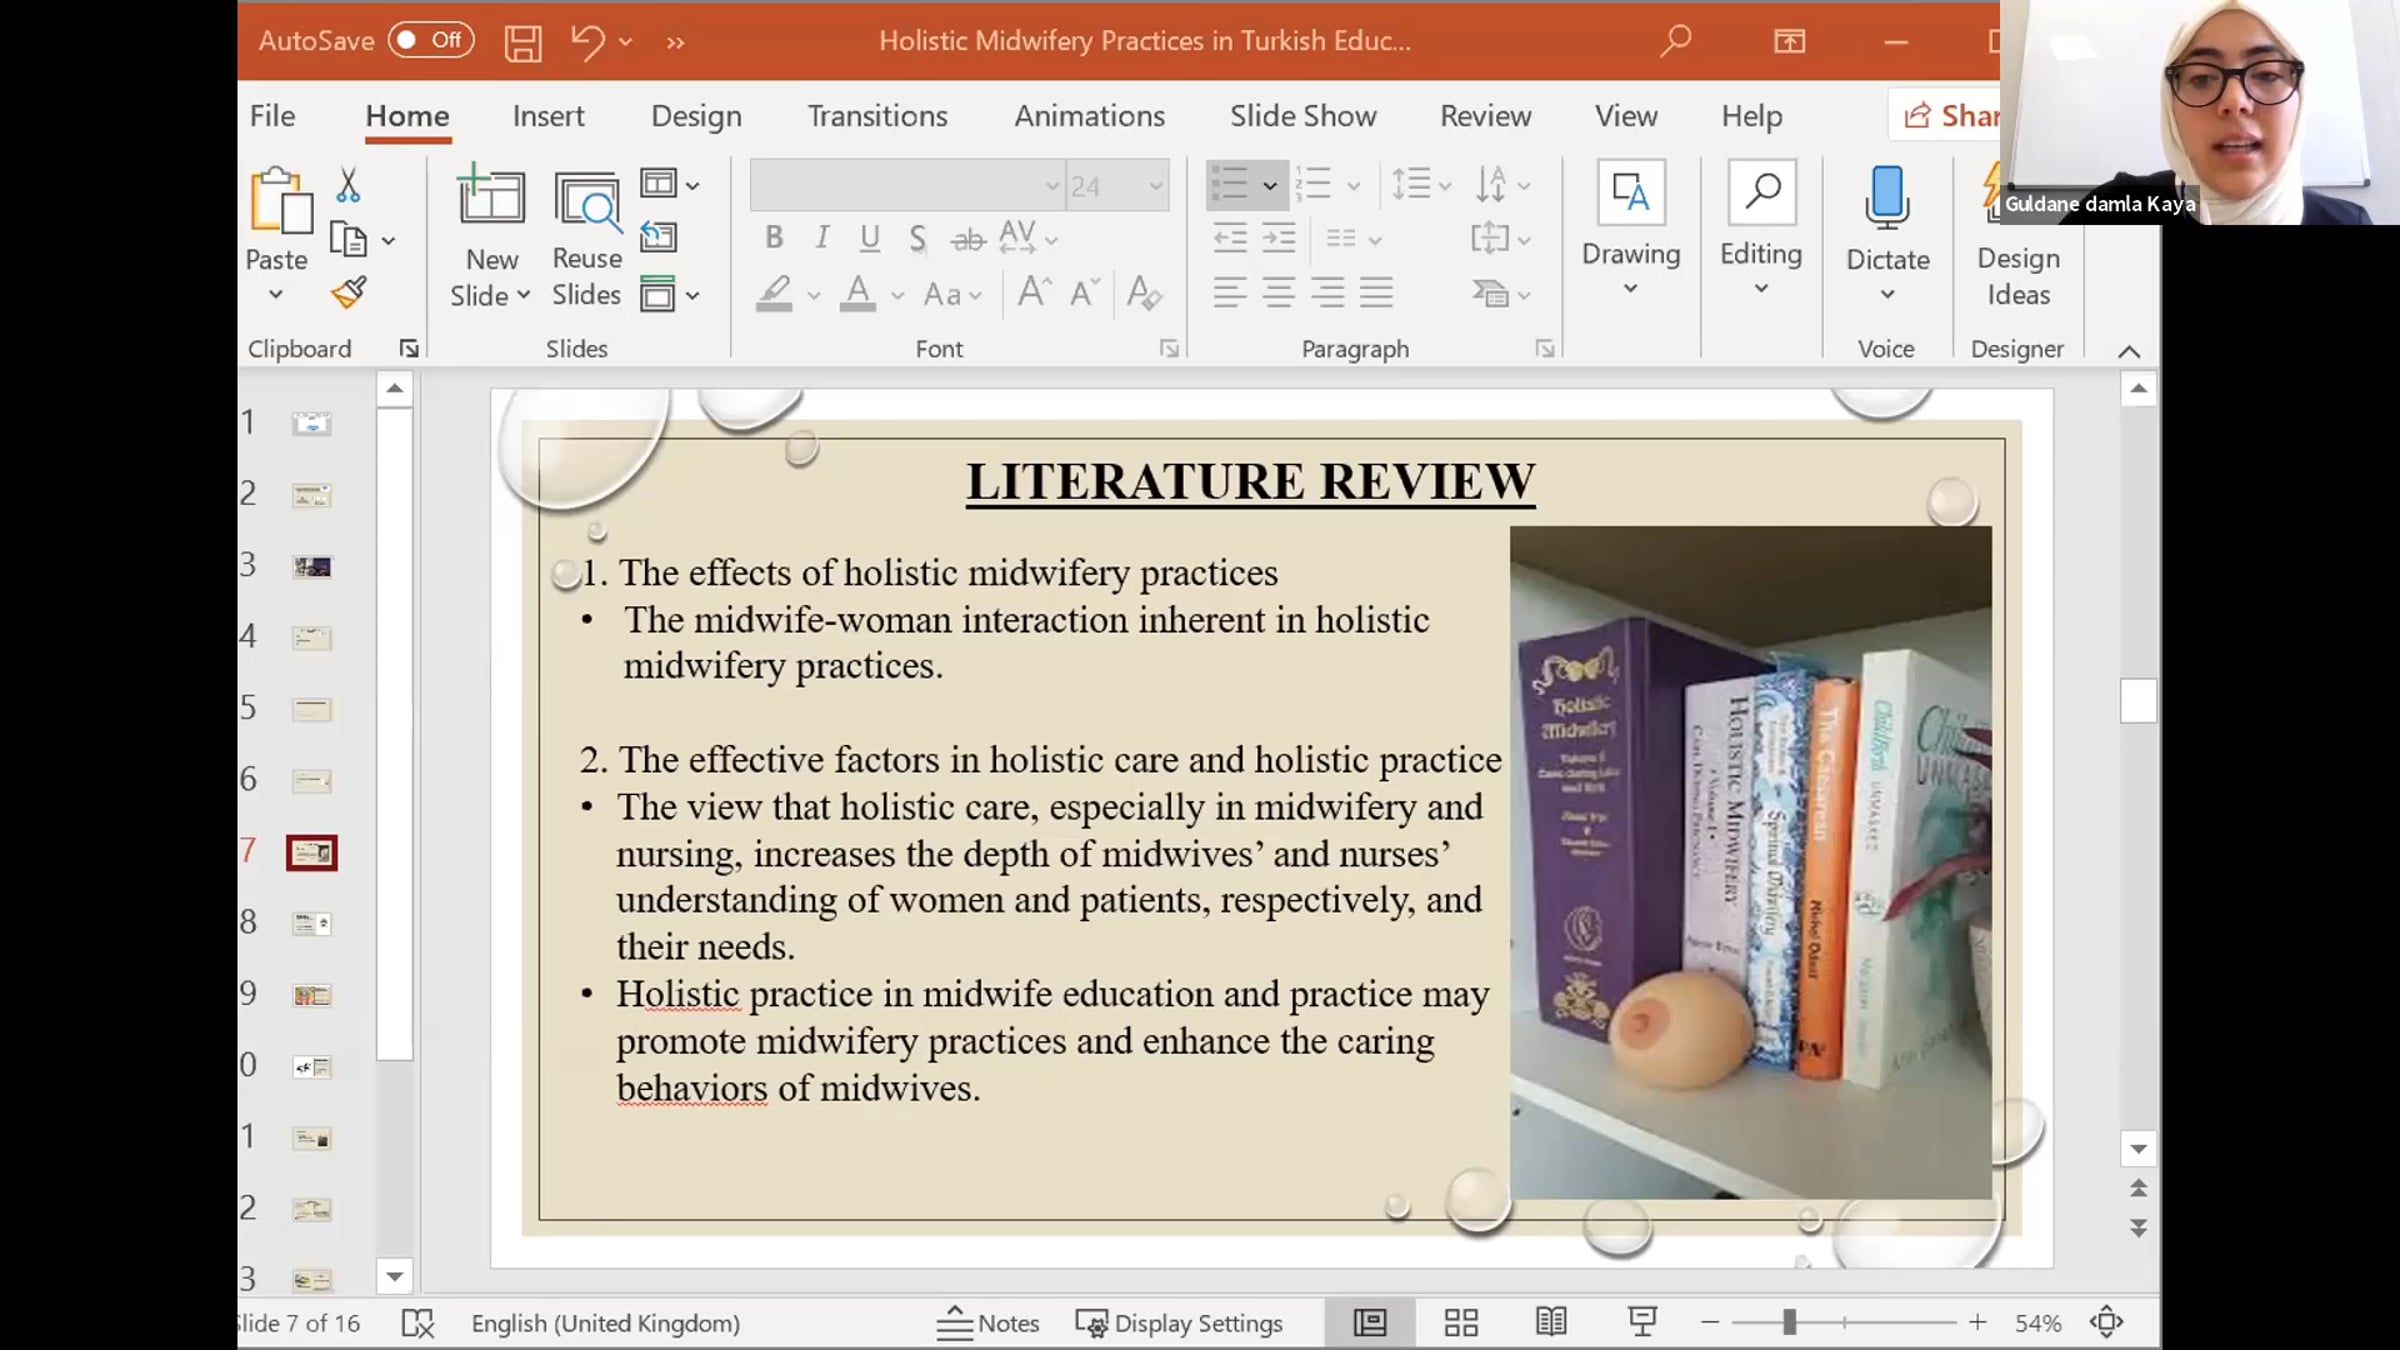This screenshot has height=1350, width=2400.
Task: Click the Format Painter brush icon
Action: 349,293
